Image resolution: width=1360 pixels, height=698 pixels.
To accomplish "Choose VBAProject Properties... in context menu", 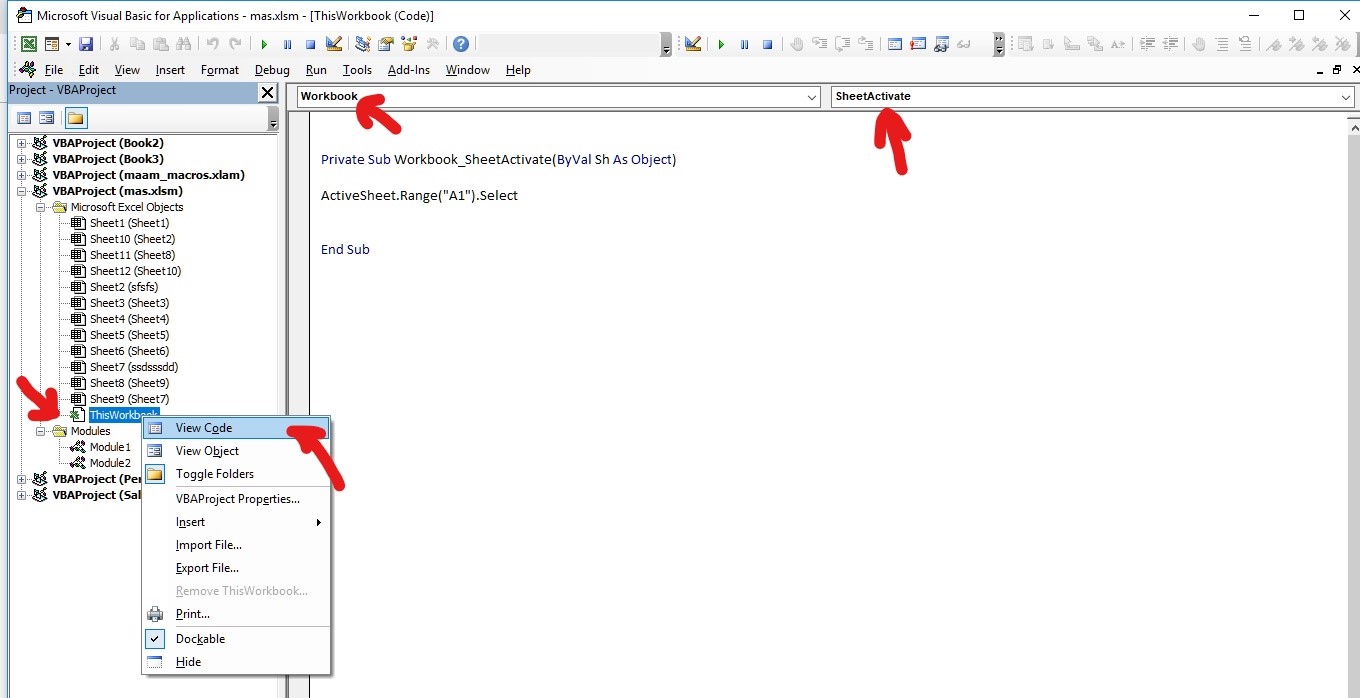I will 236,499.
